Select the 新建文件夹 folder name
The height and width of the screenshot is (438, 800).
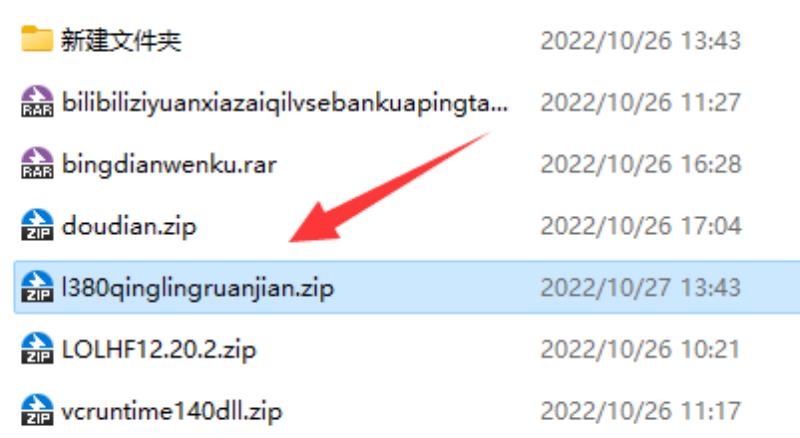pyautogui.click(x=121, y=40)
